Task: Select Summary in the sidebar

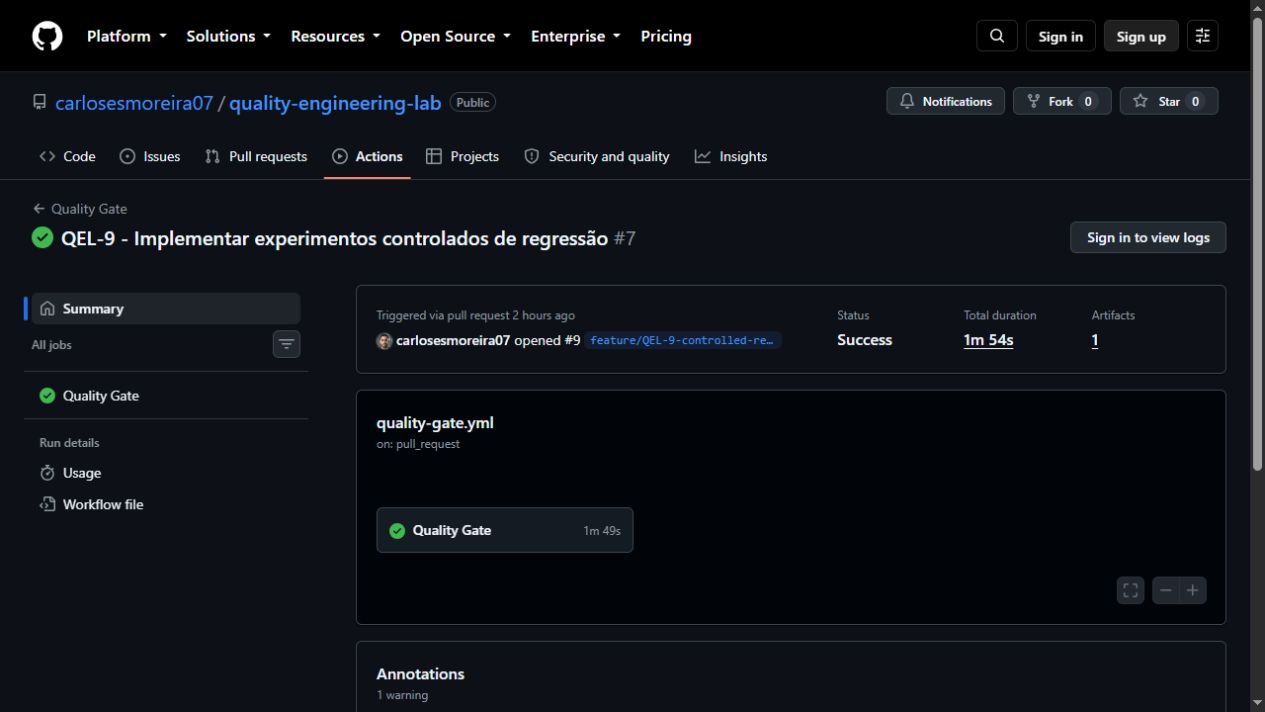Action: point(166,309)
